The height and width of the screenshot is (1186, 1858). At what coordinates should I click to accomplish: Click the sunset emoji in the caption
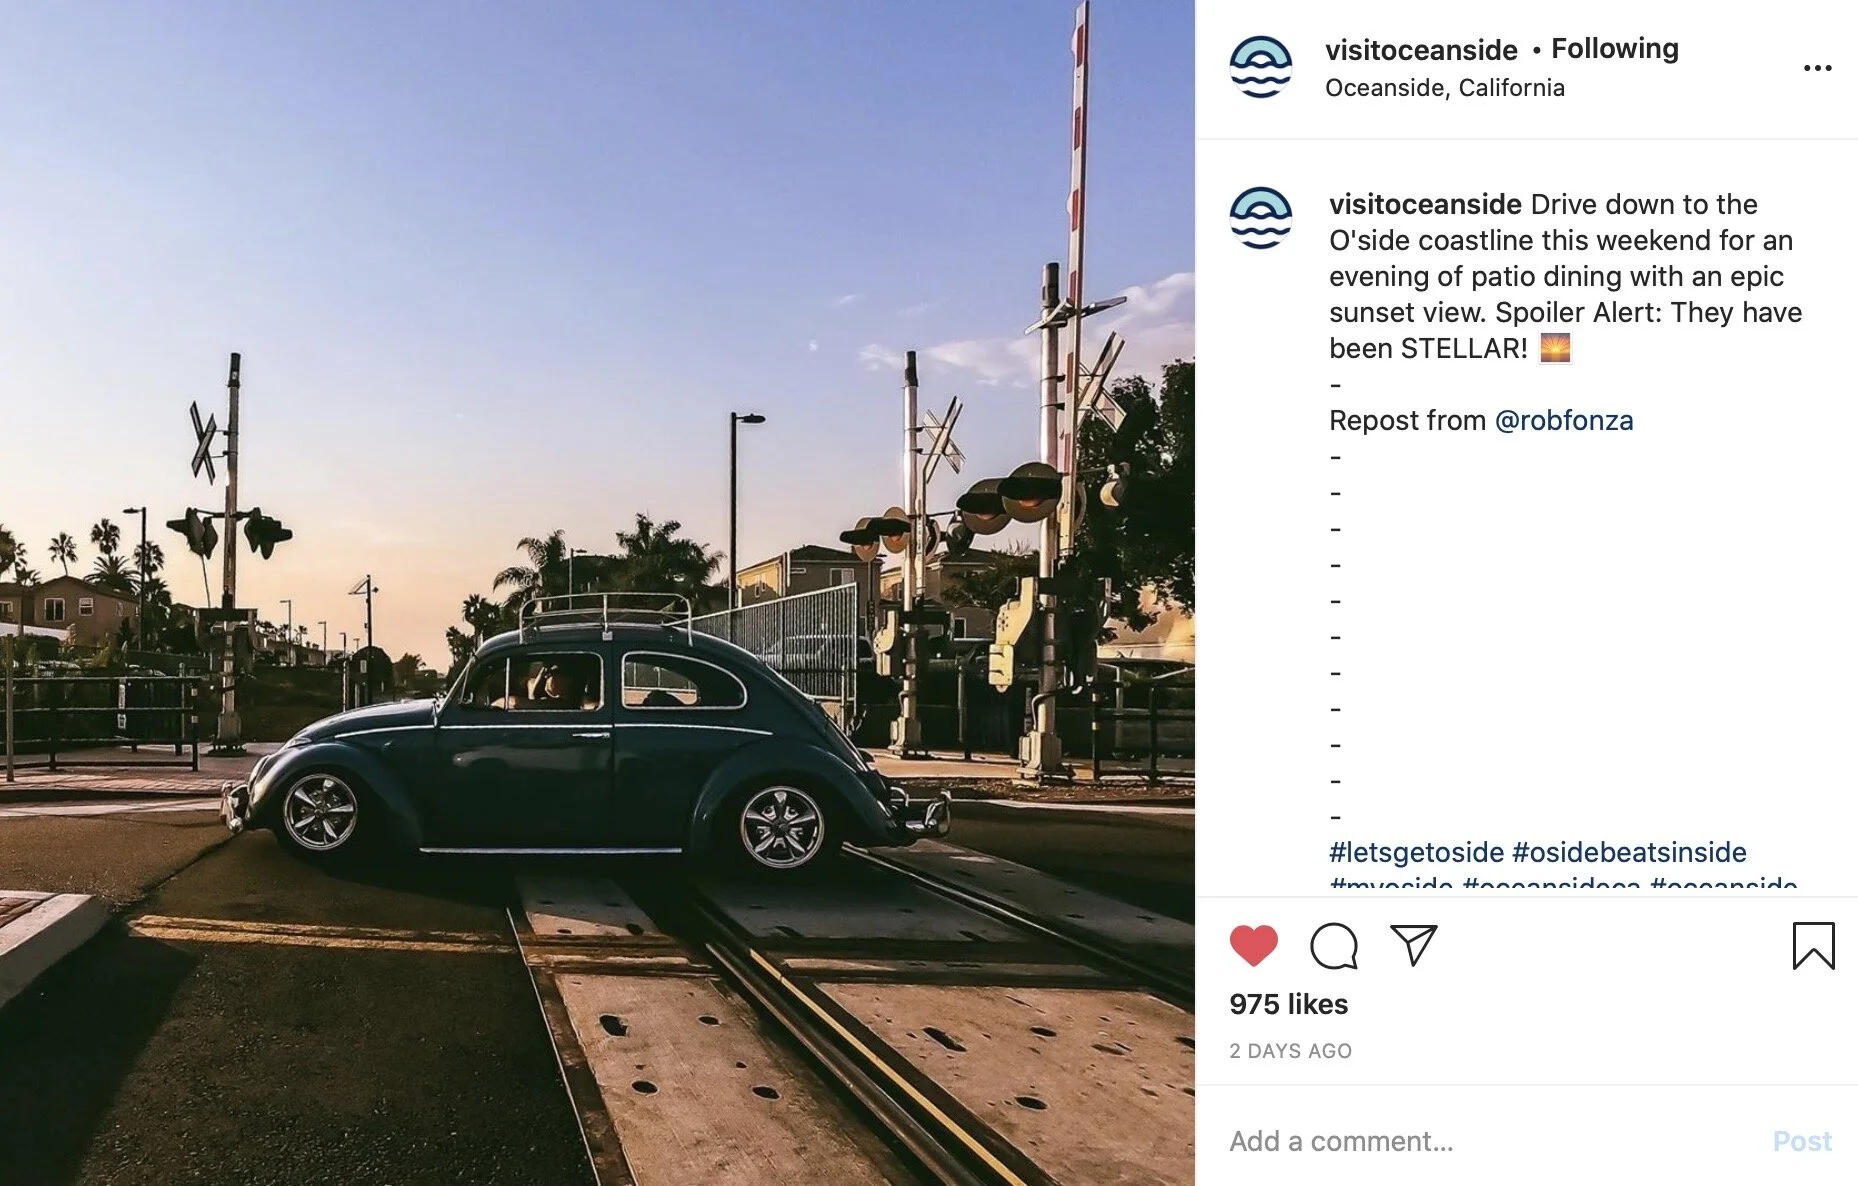[x=1555, y=348]
